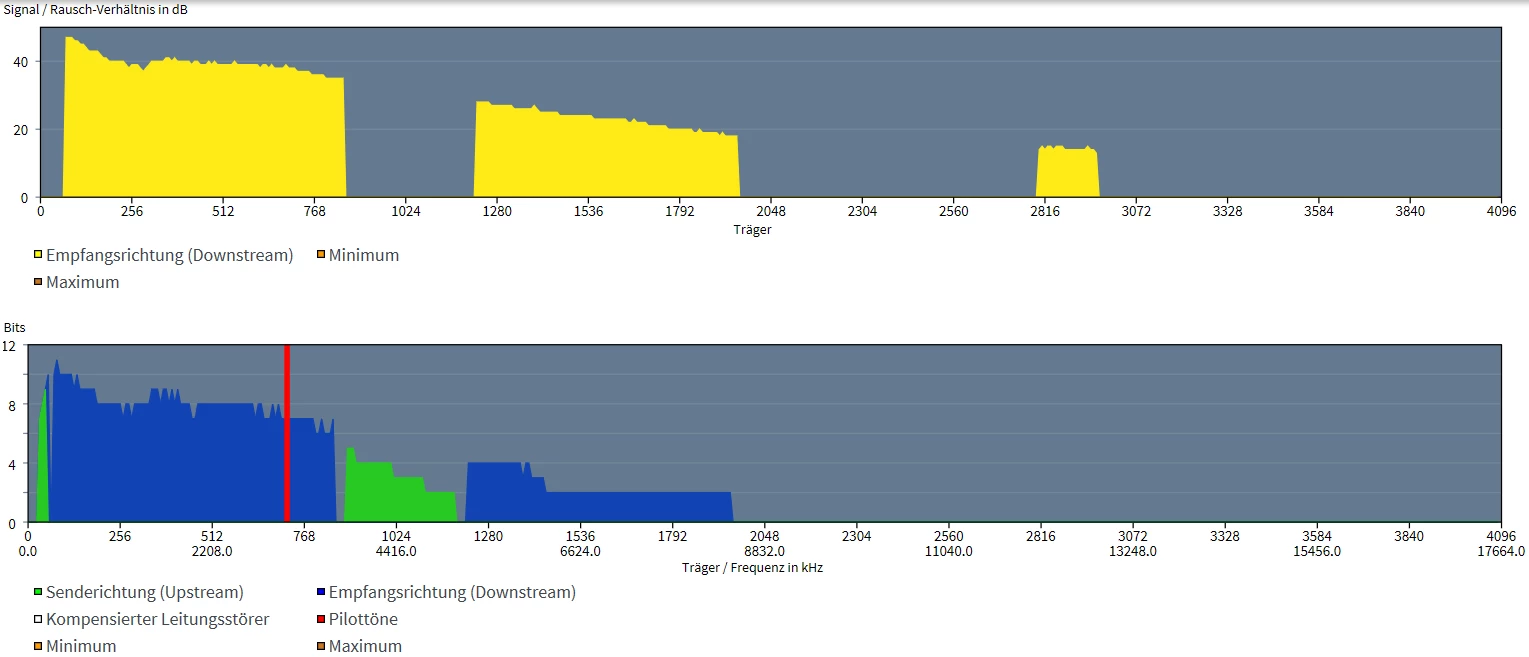Click the '11040.0' frequency tick label
The height and width of the screenshot is (657, 1529).
pyautogui.click(x=948, y=551)
